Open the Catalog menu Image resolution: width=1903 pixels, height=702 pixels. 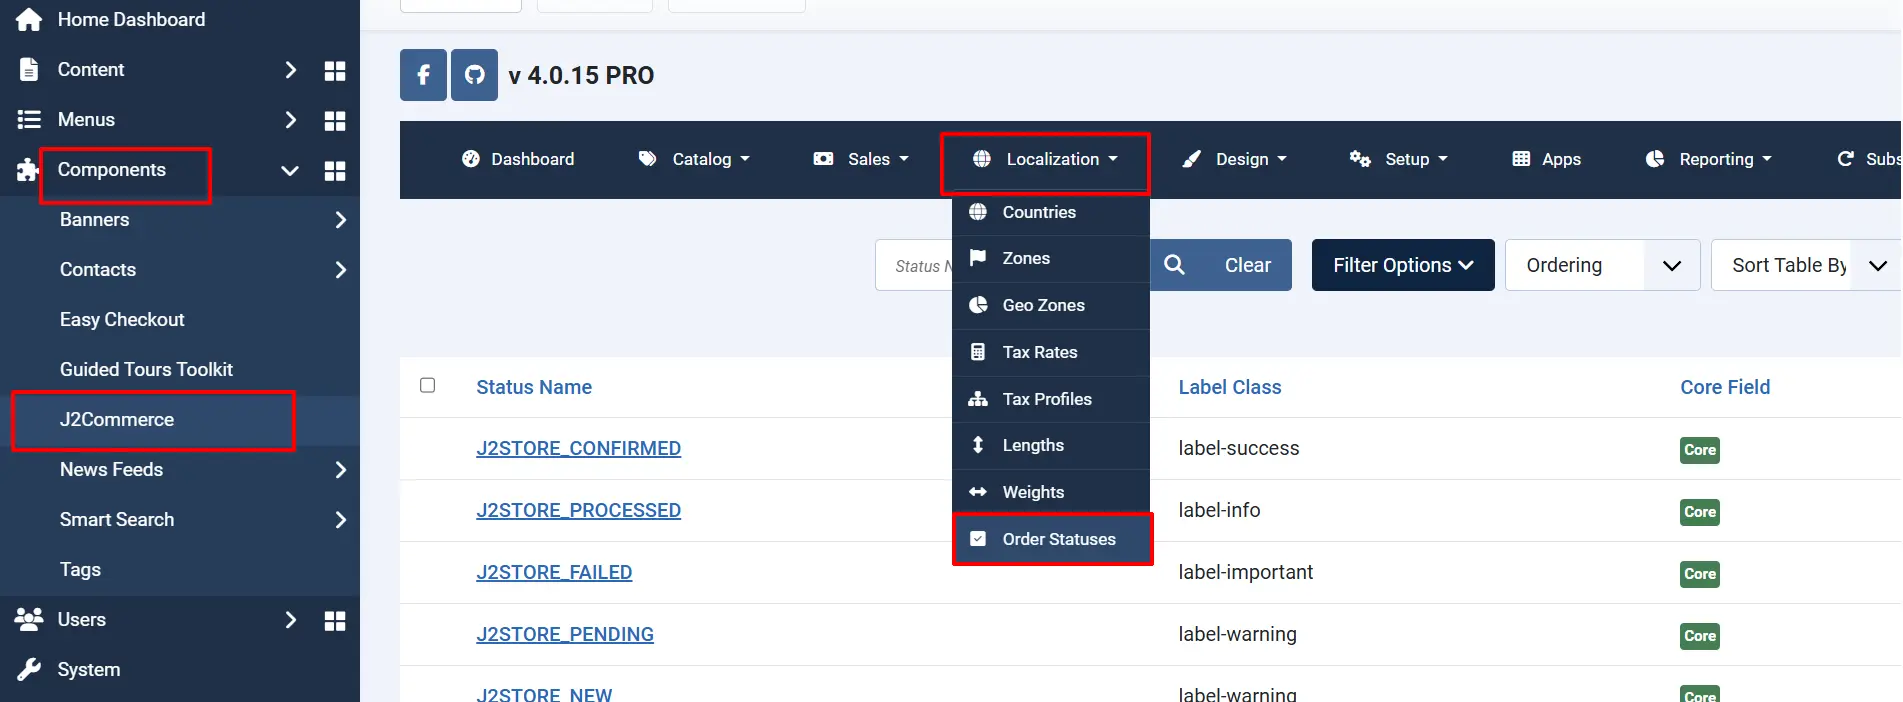(x=694, y=159)
